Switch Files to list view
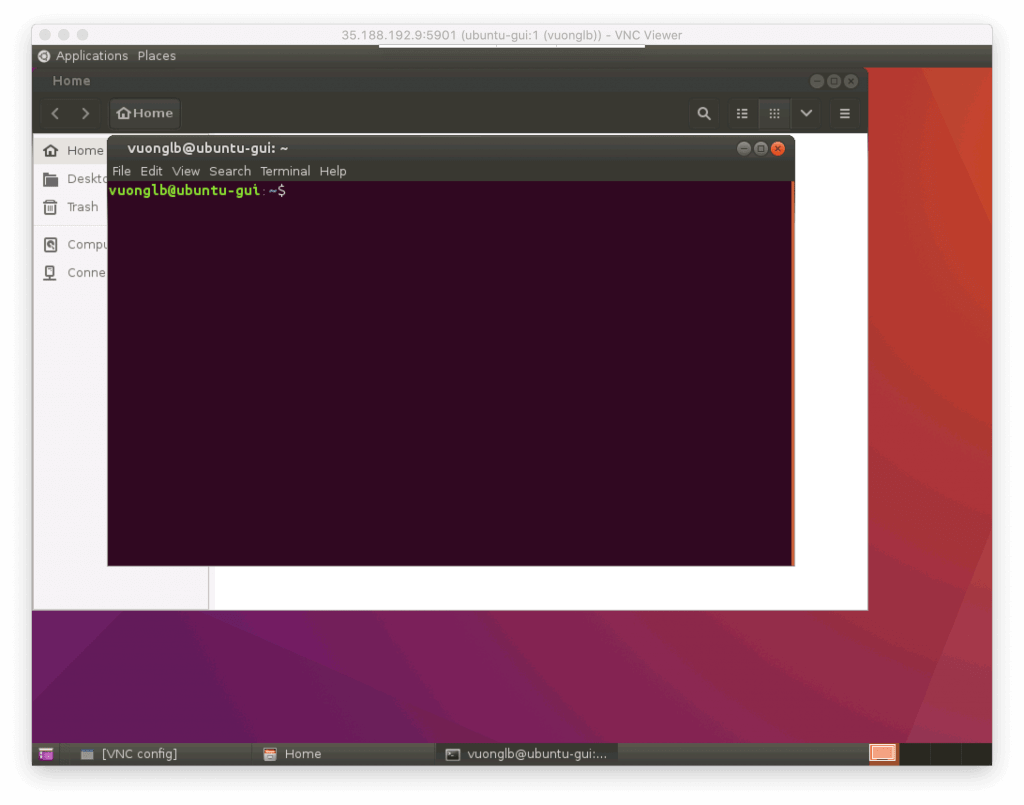 [x=742, y=114]
